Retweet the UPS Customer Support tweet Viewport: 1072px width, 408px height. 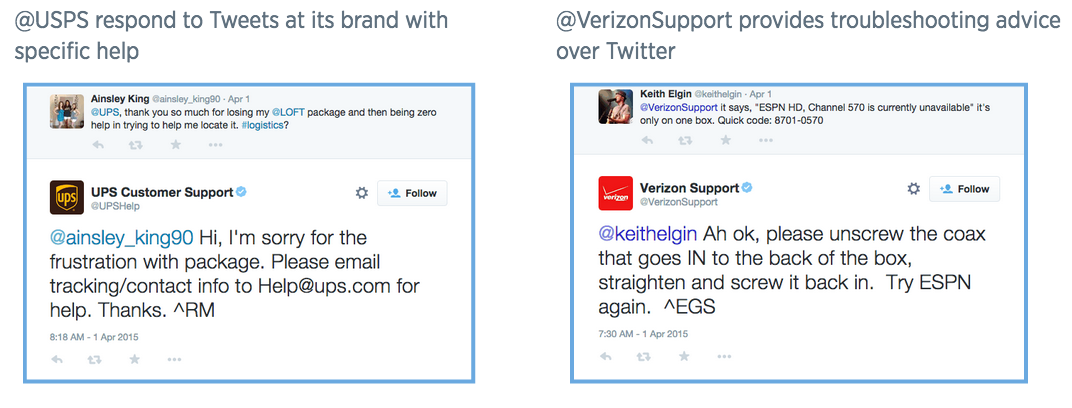click(95, 359)
